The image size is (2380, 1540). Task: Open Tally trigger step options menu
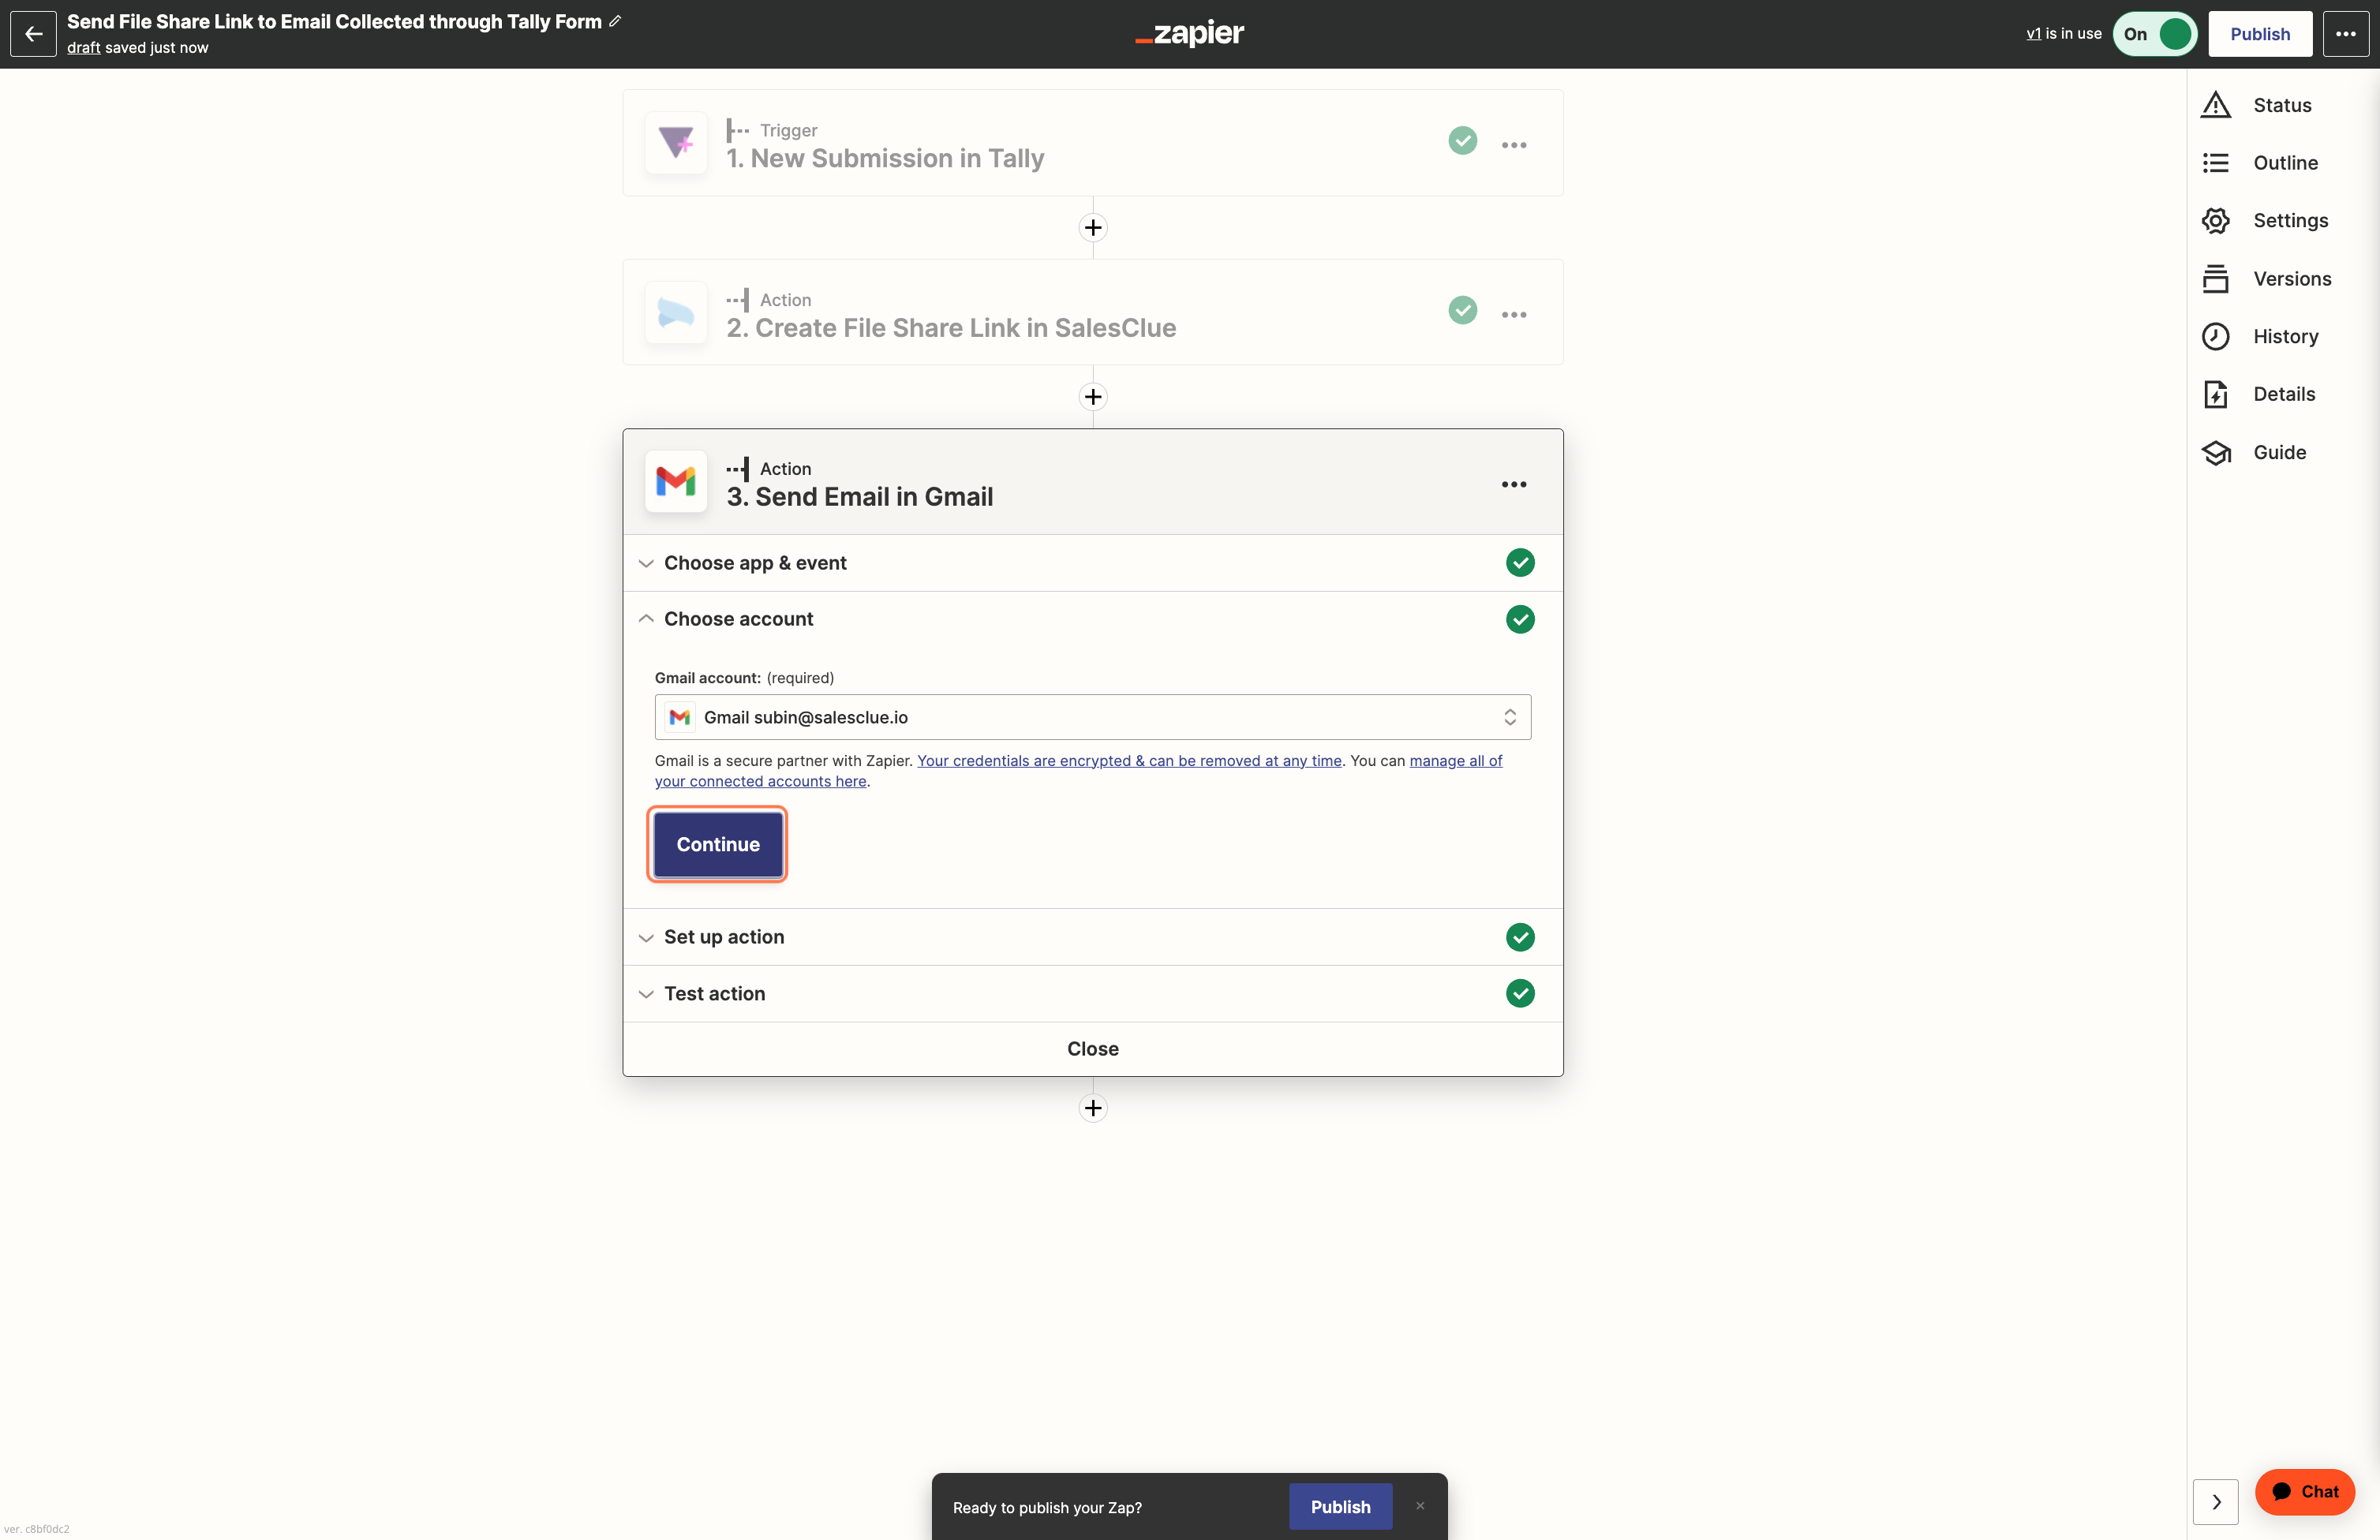click(x=1514, y=145)
